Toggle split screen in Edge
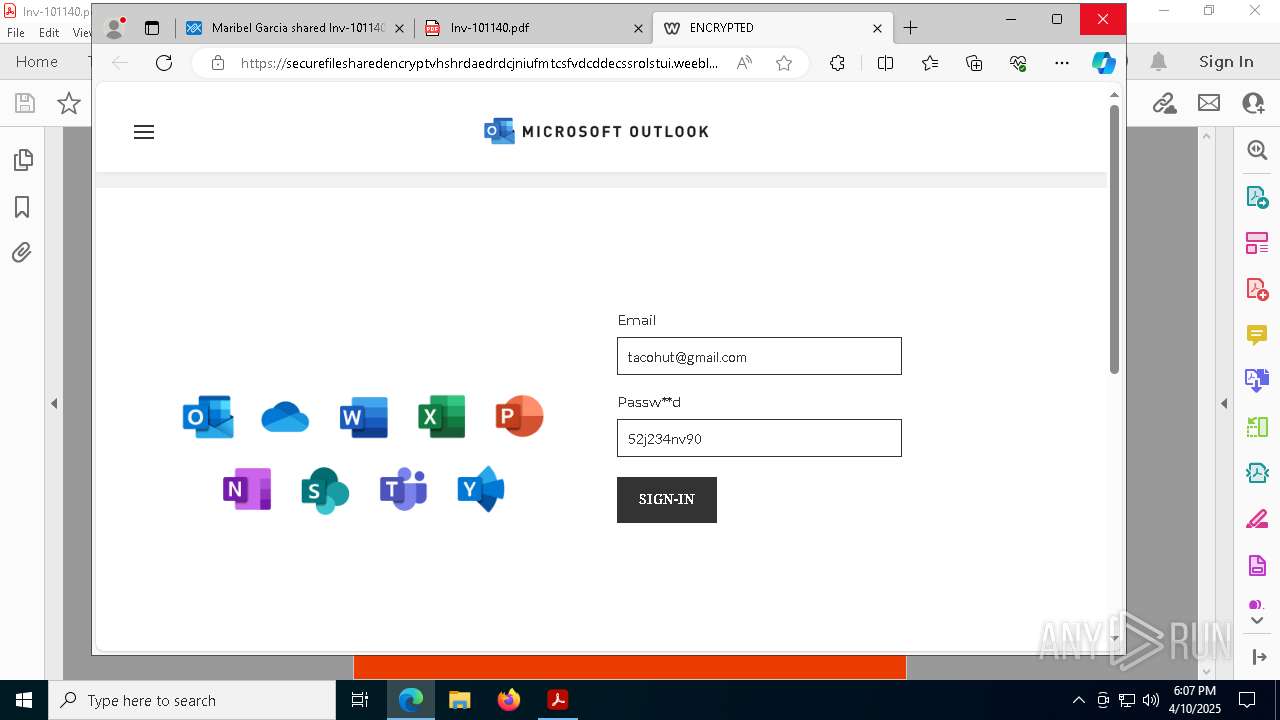Screen dimensions: 1280x720 tap(885, 63)
